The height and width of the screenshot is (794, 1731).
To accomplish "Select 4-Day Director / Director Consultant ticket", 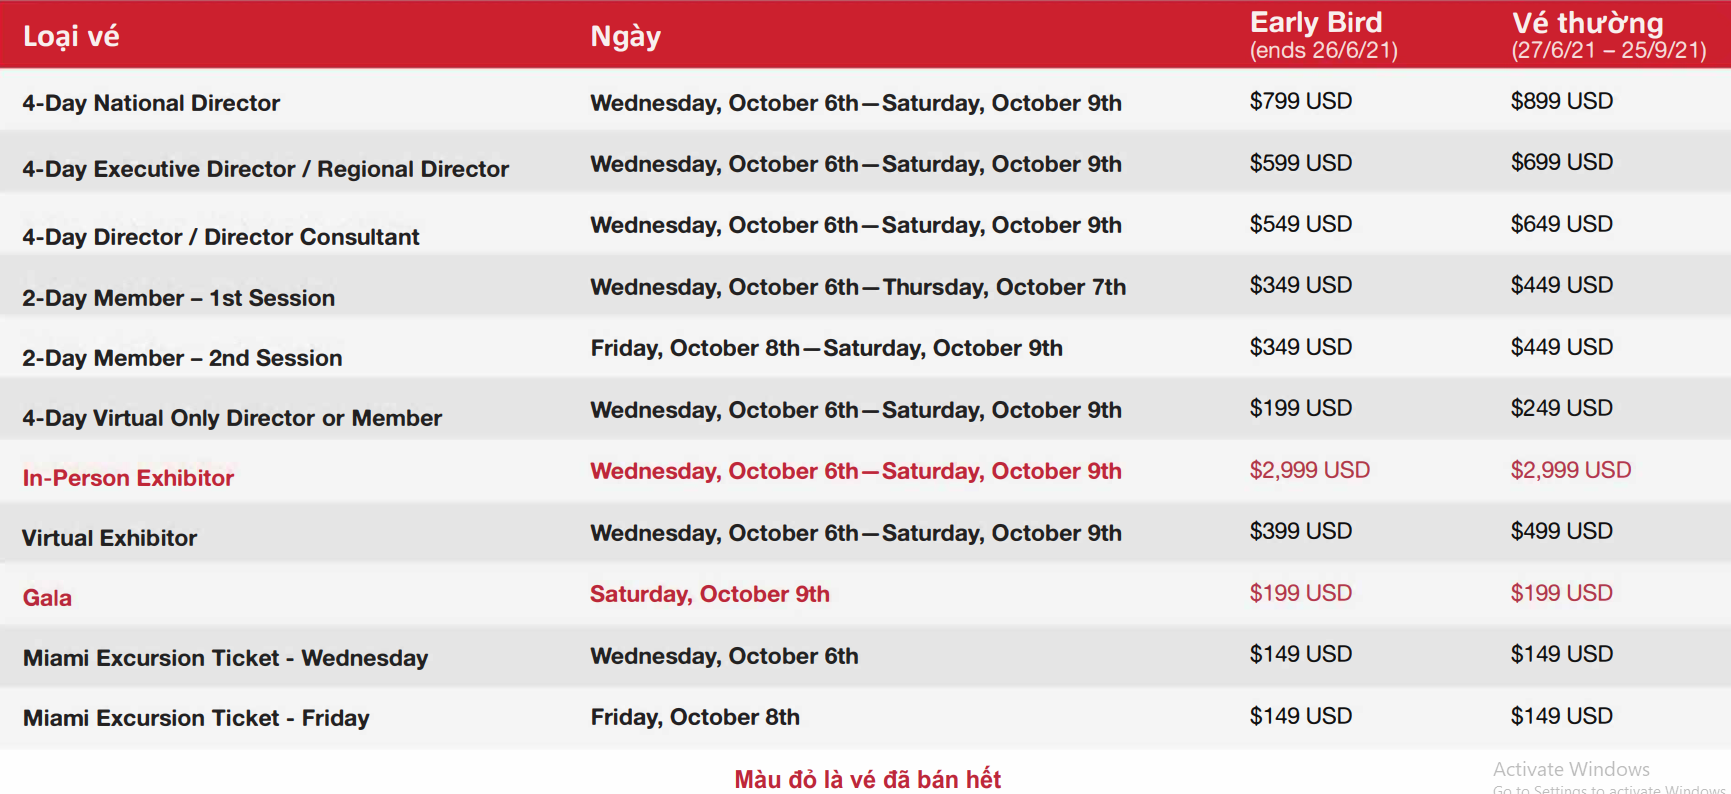I will (x=220, y=237).
